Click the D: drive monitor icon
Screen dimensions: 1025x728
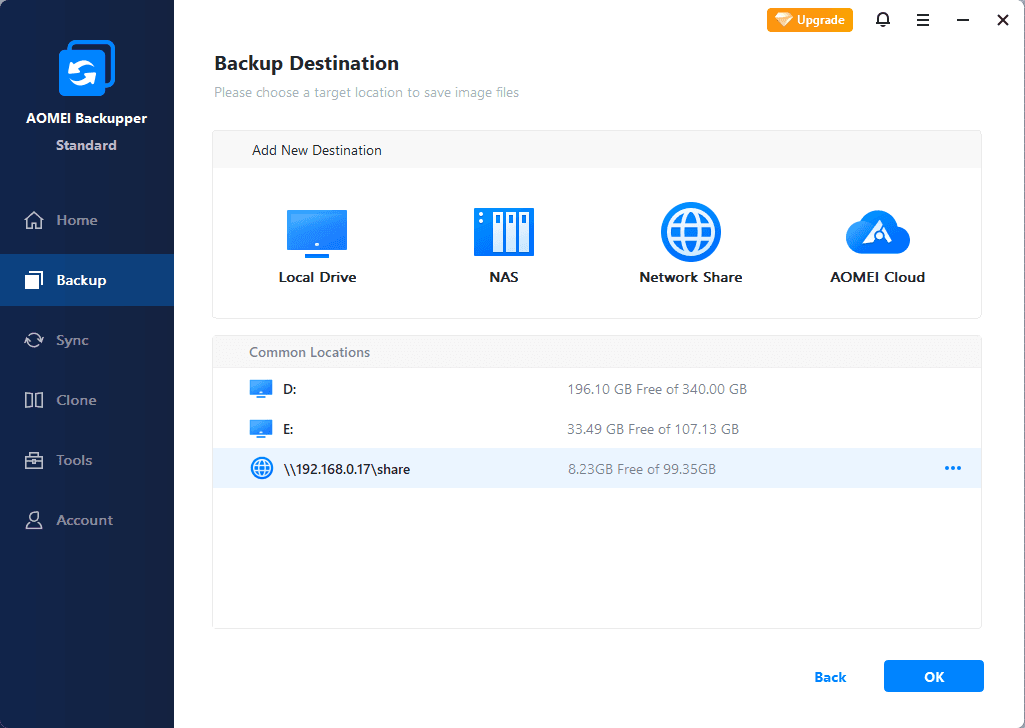pyautogui.click(x=261, y=389)
